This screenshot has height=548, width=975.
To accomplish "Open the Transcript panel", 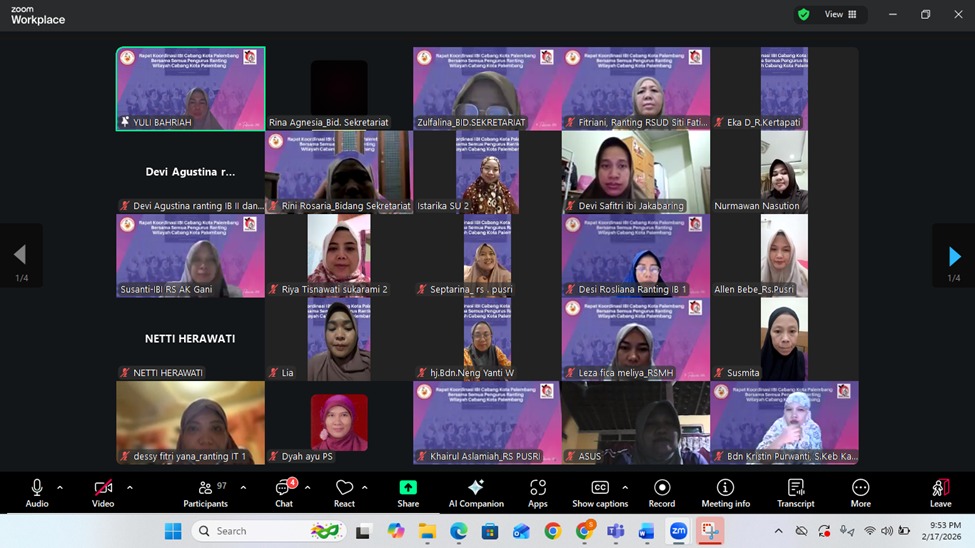I will 795,494.
